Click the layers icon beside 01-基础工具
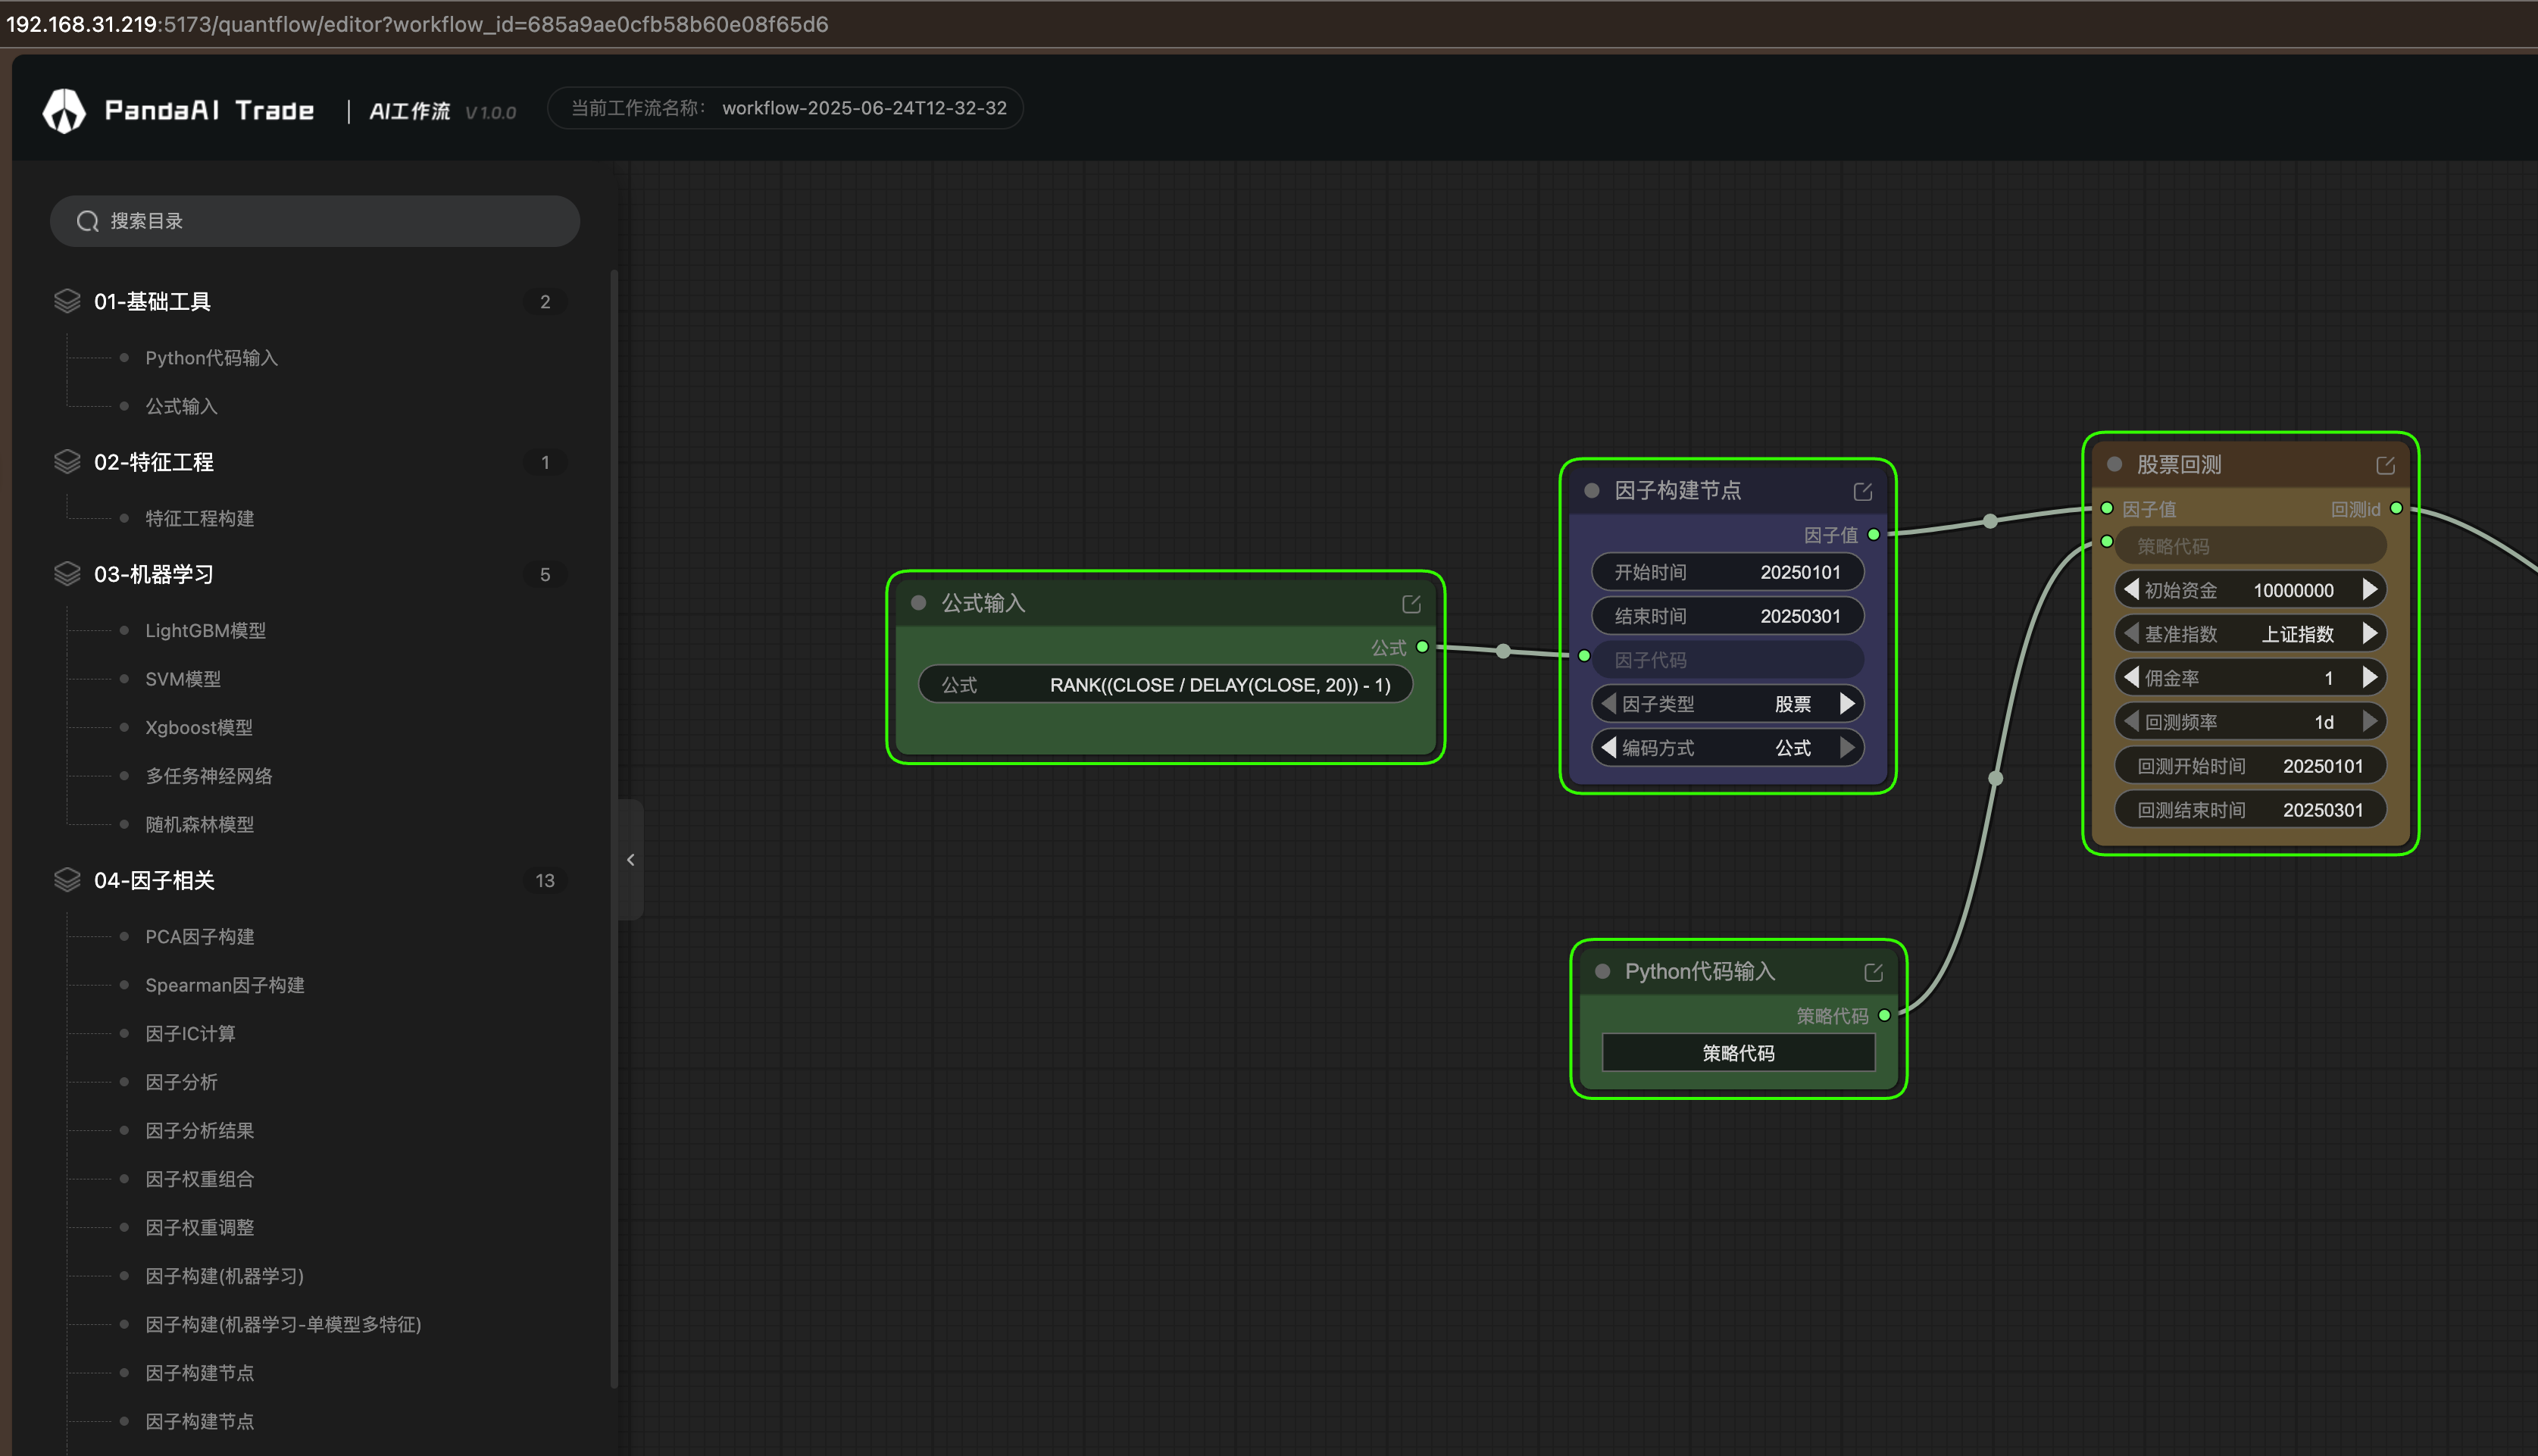The width and height of the screenshot is (2538, 1456). 67,301
